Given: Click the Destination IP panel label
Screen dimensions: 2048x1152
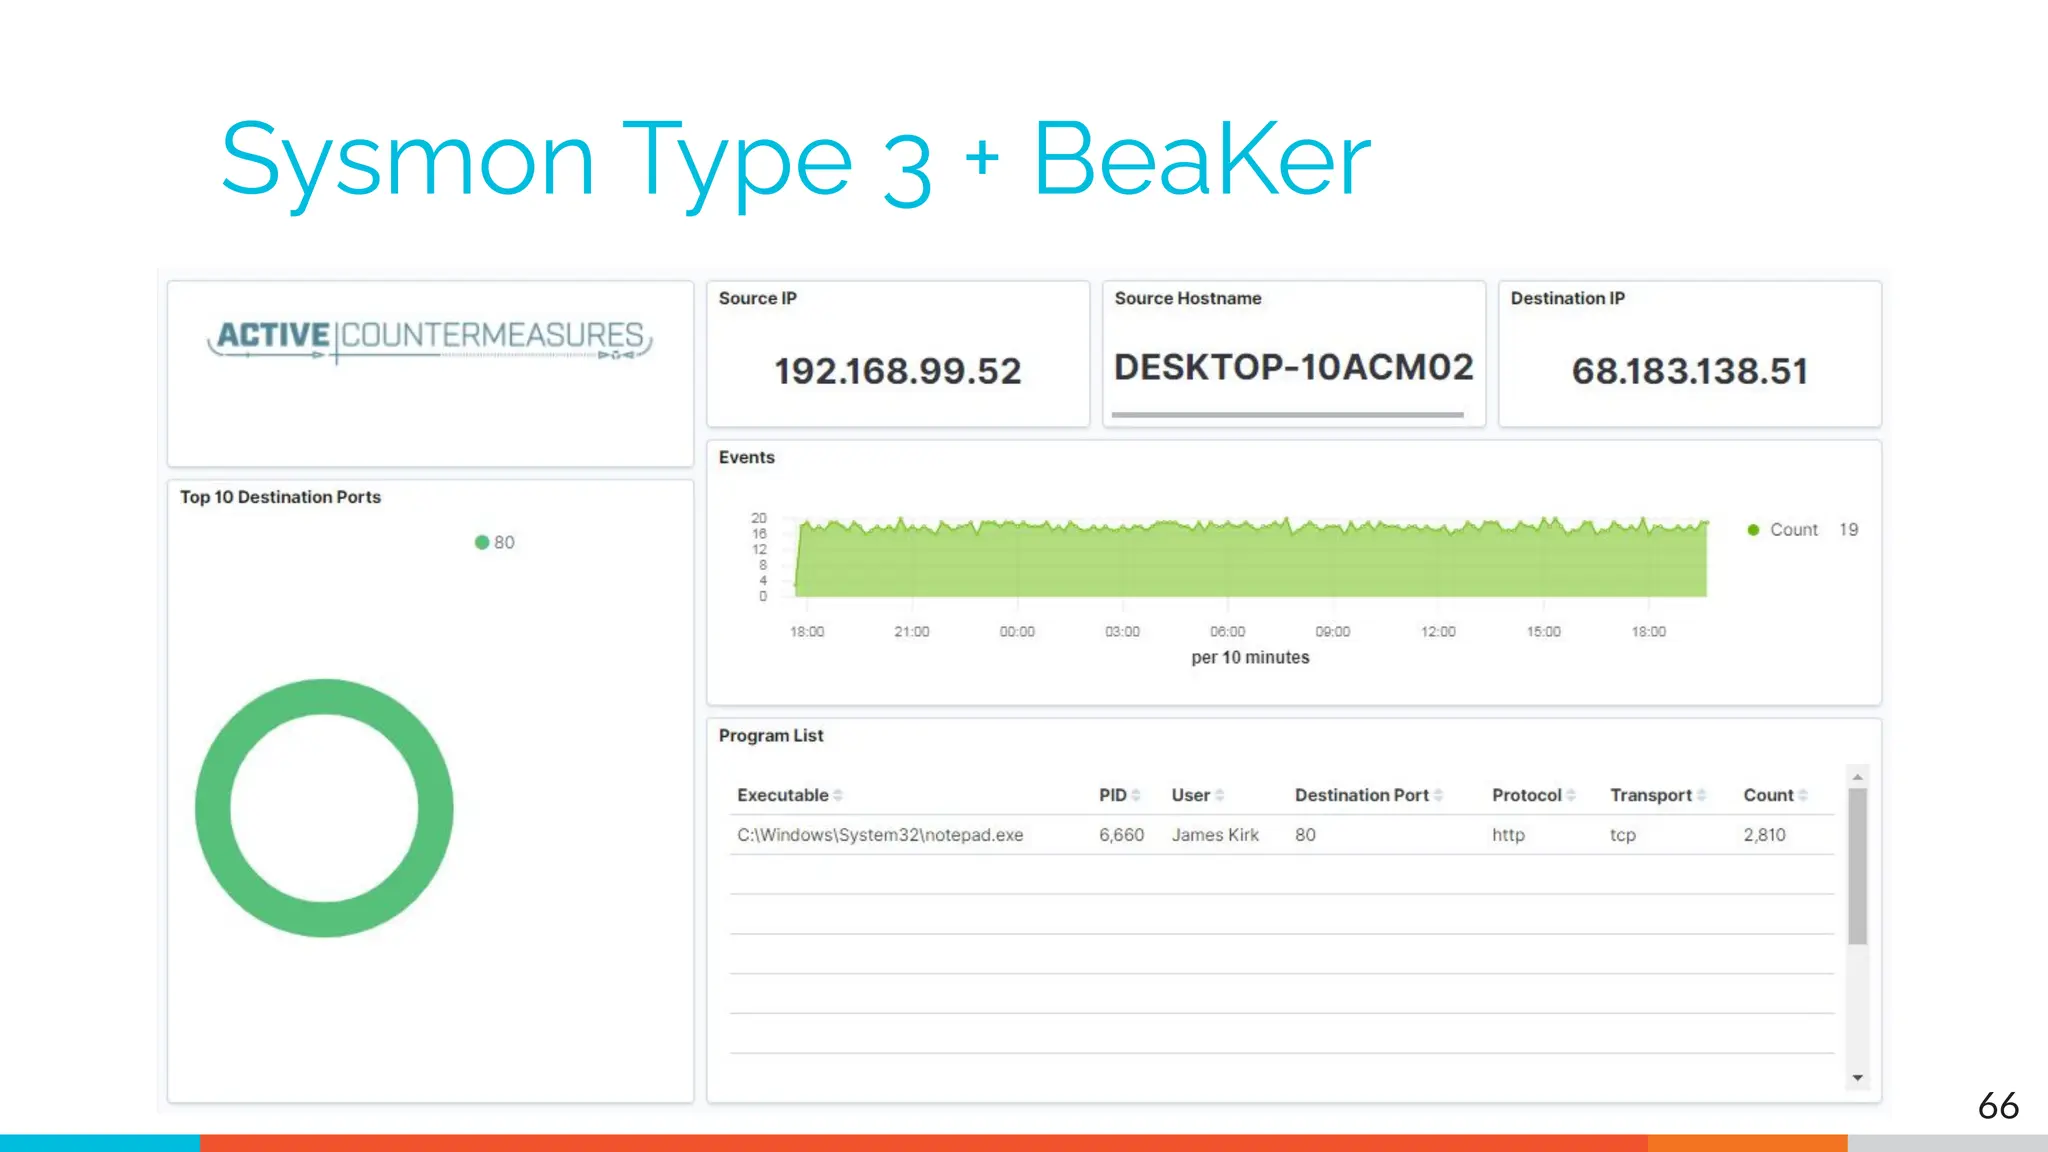Looking at the screenshot, I should click(1567, 298).
